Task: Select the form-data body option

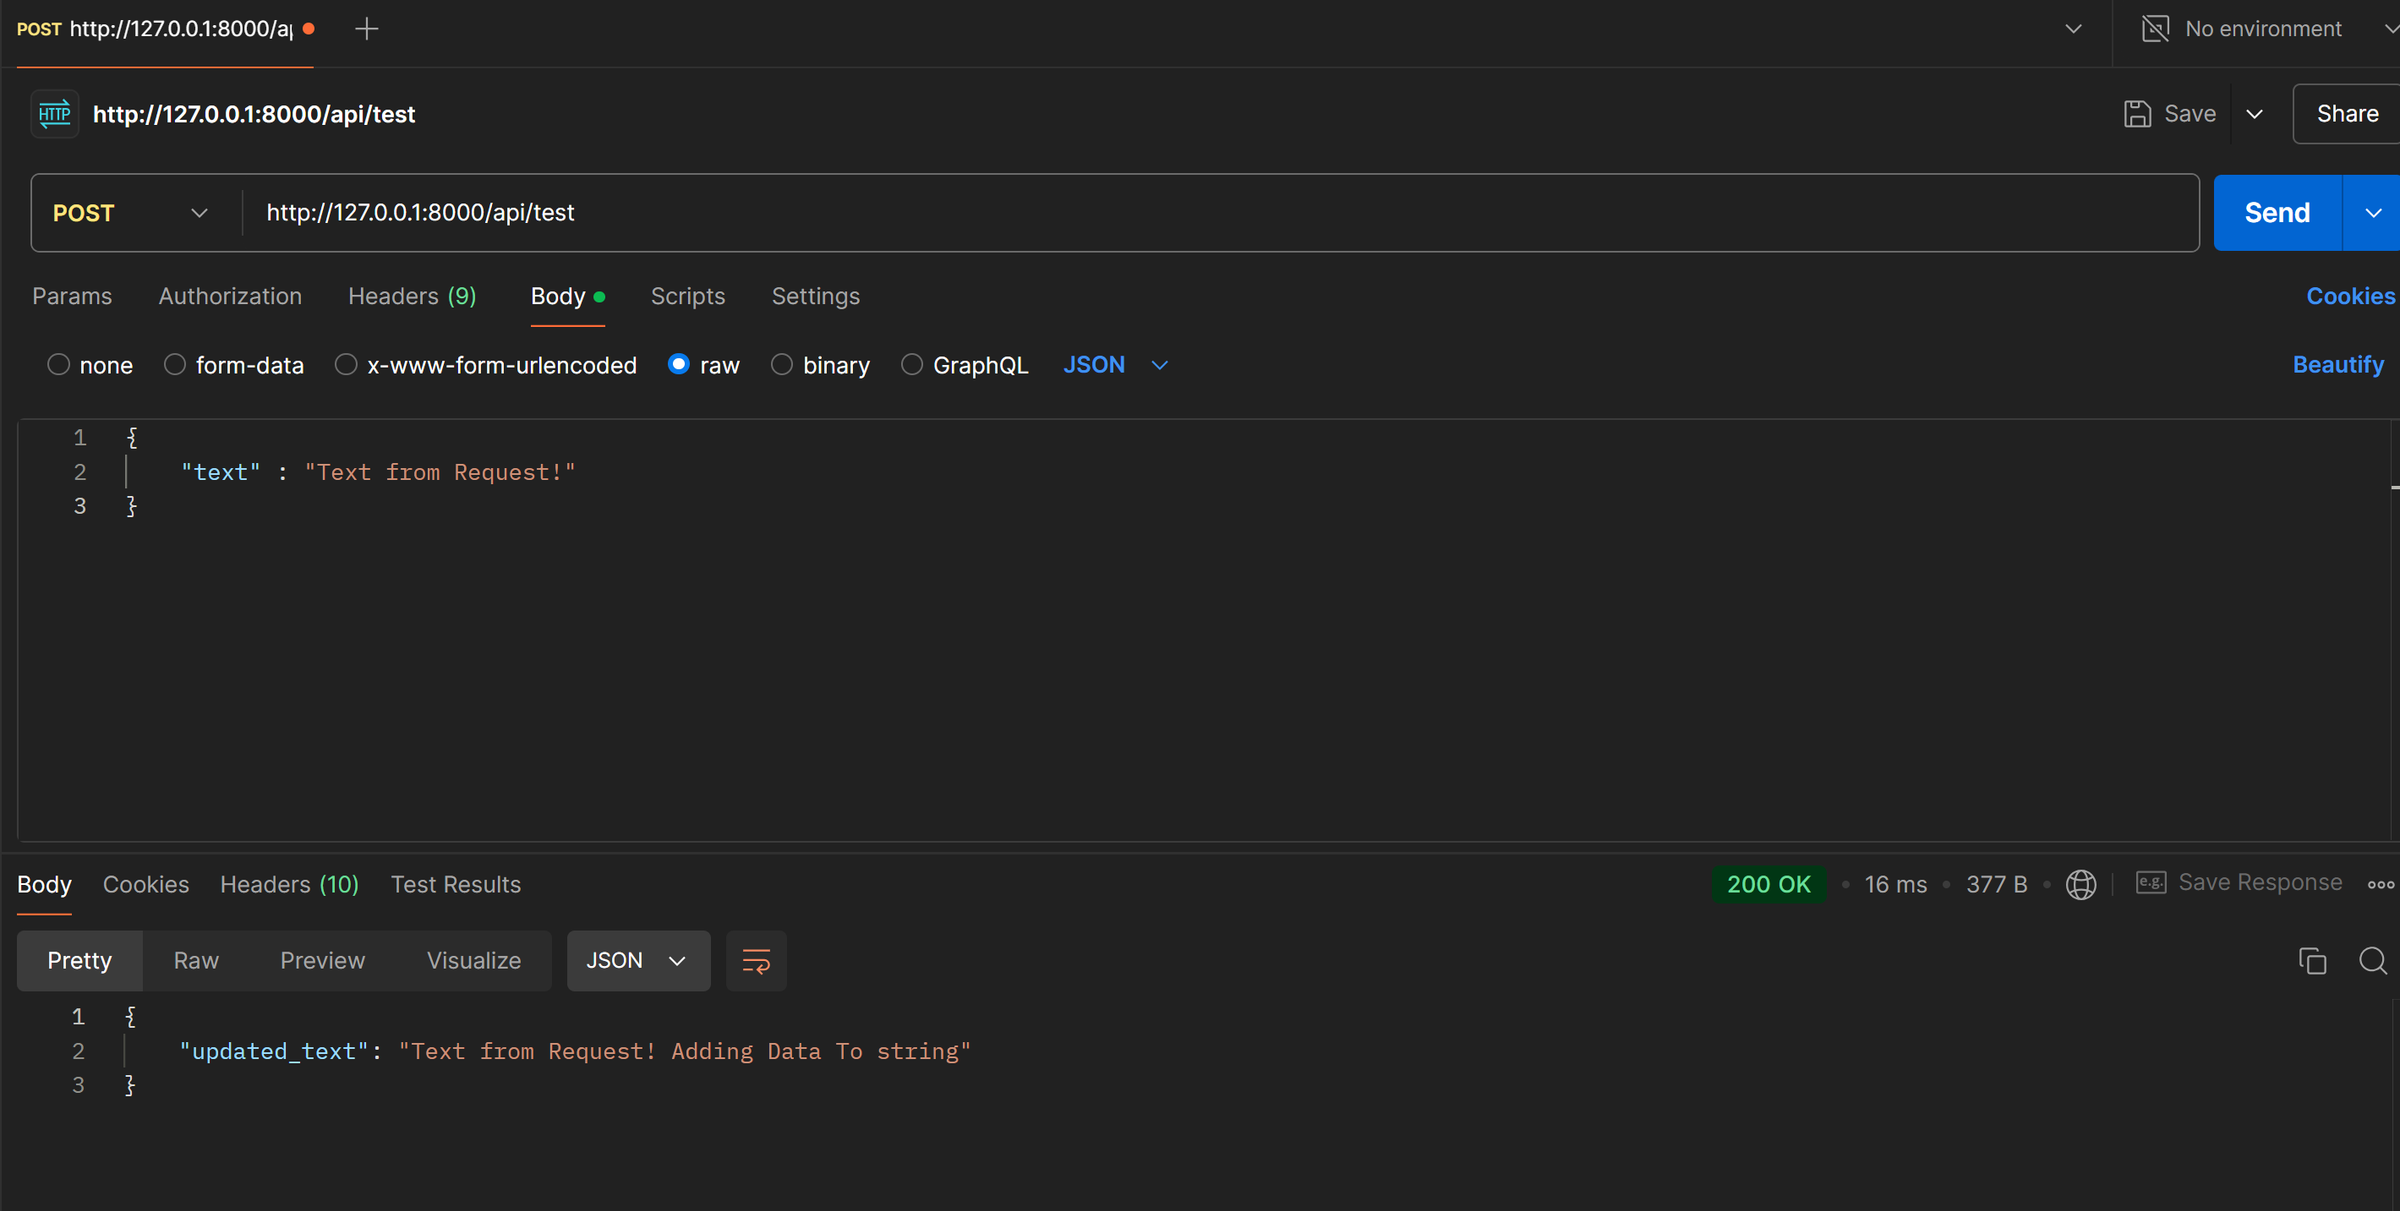Action: click(x=174, y=364)
